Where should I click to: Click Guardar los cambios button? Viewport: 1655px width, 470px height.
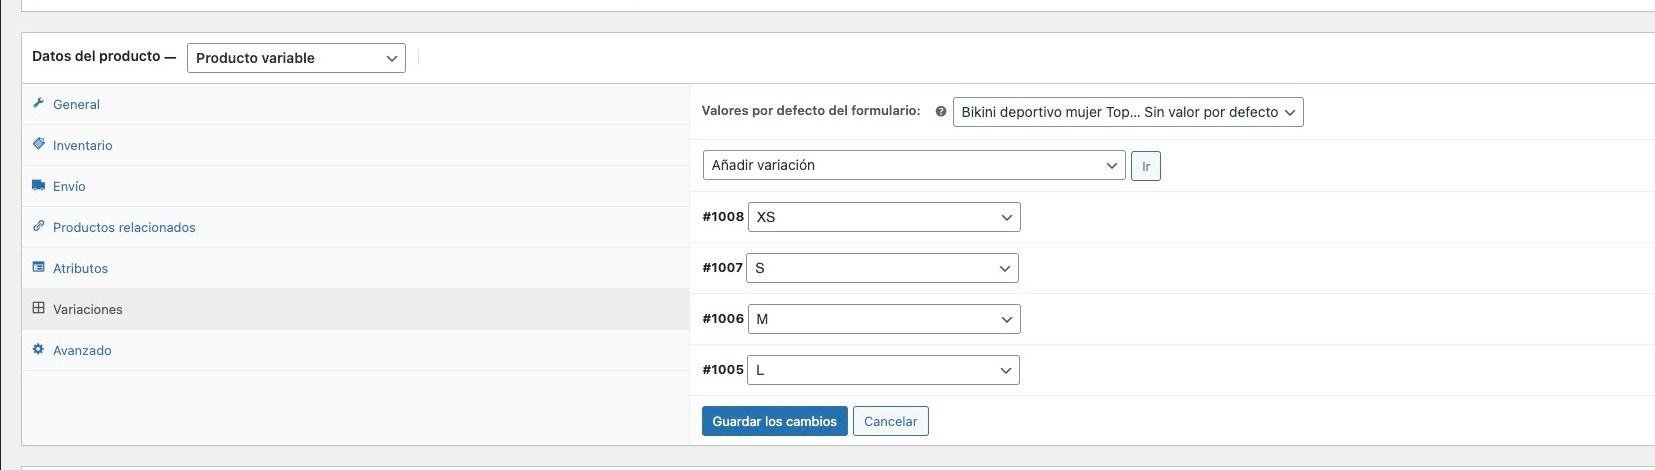pyautogui.click(x=775, y=421)
